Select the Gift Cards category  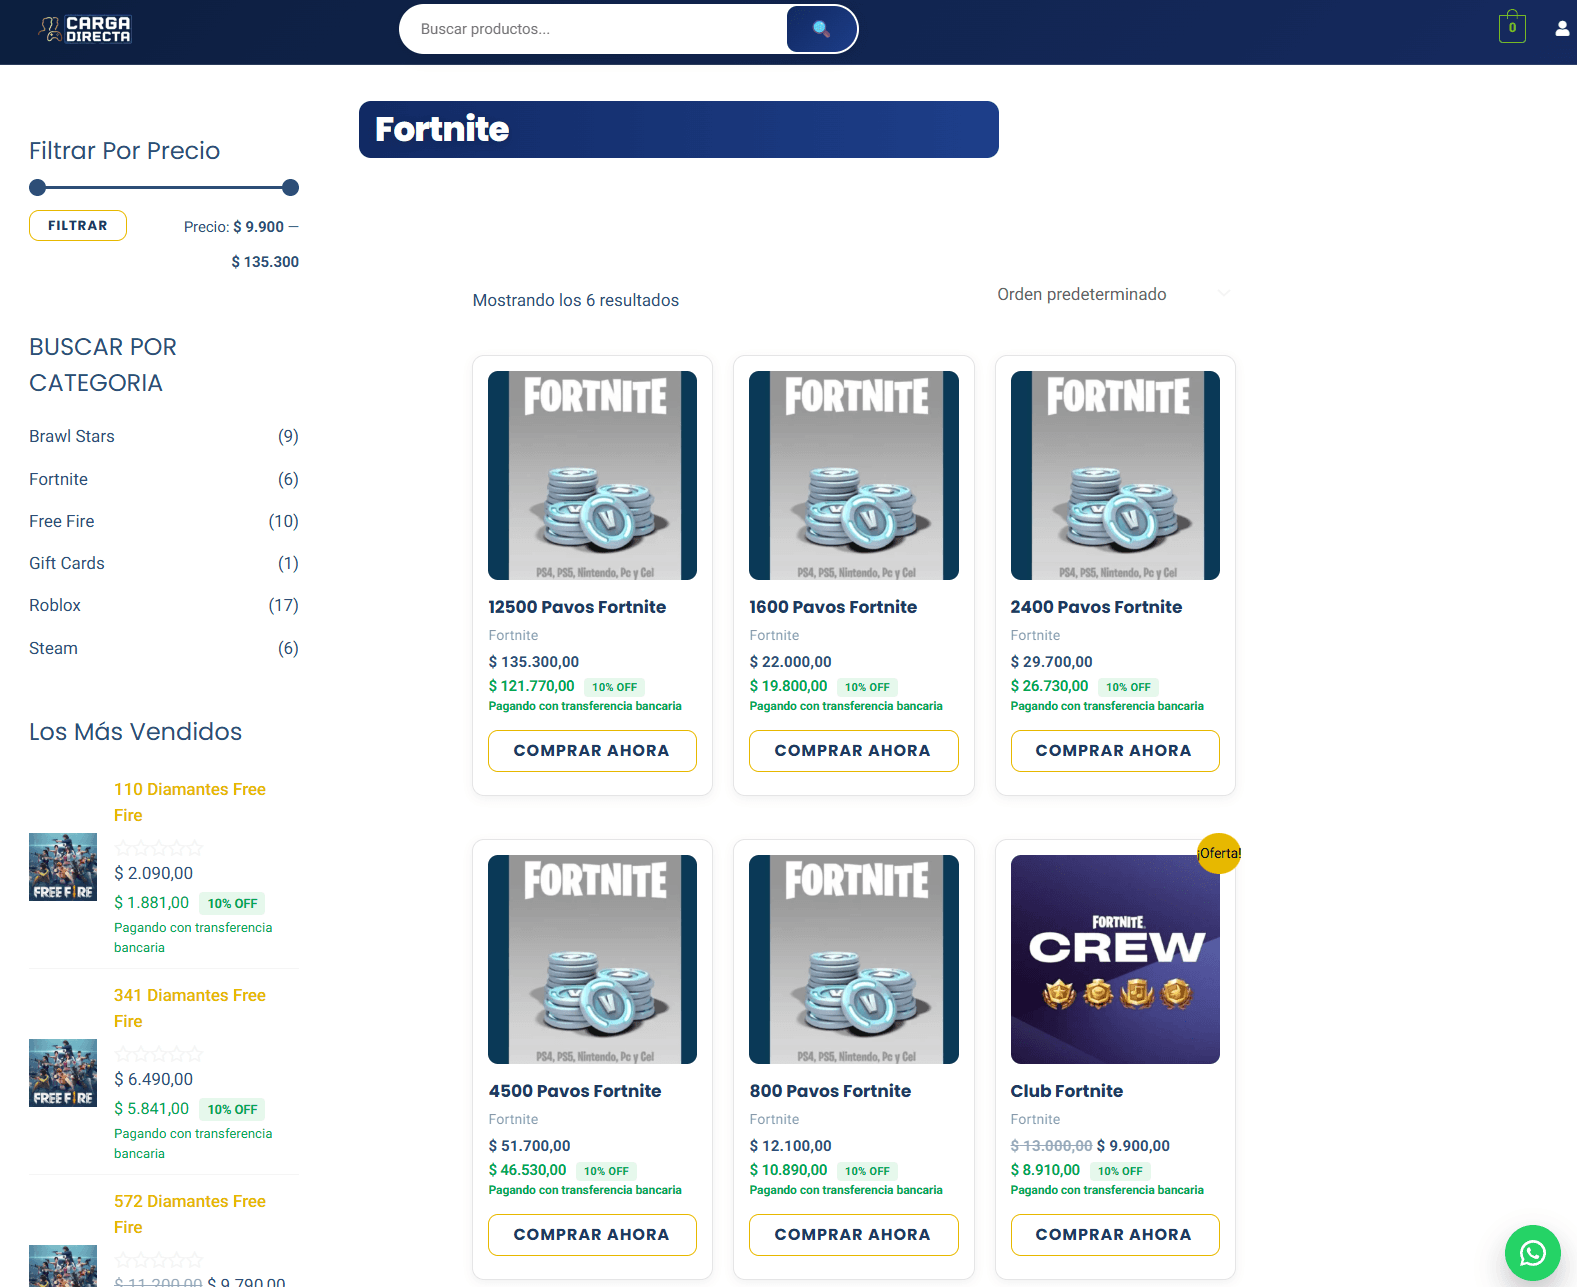click(x=67, y=563)
